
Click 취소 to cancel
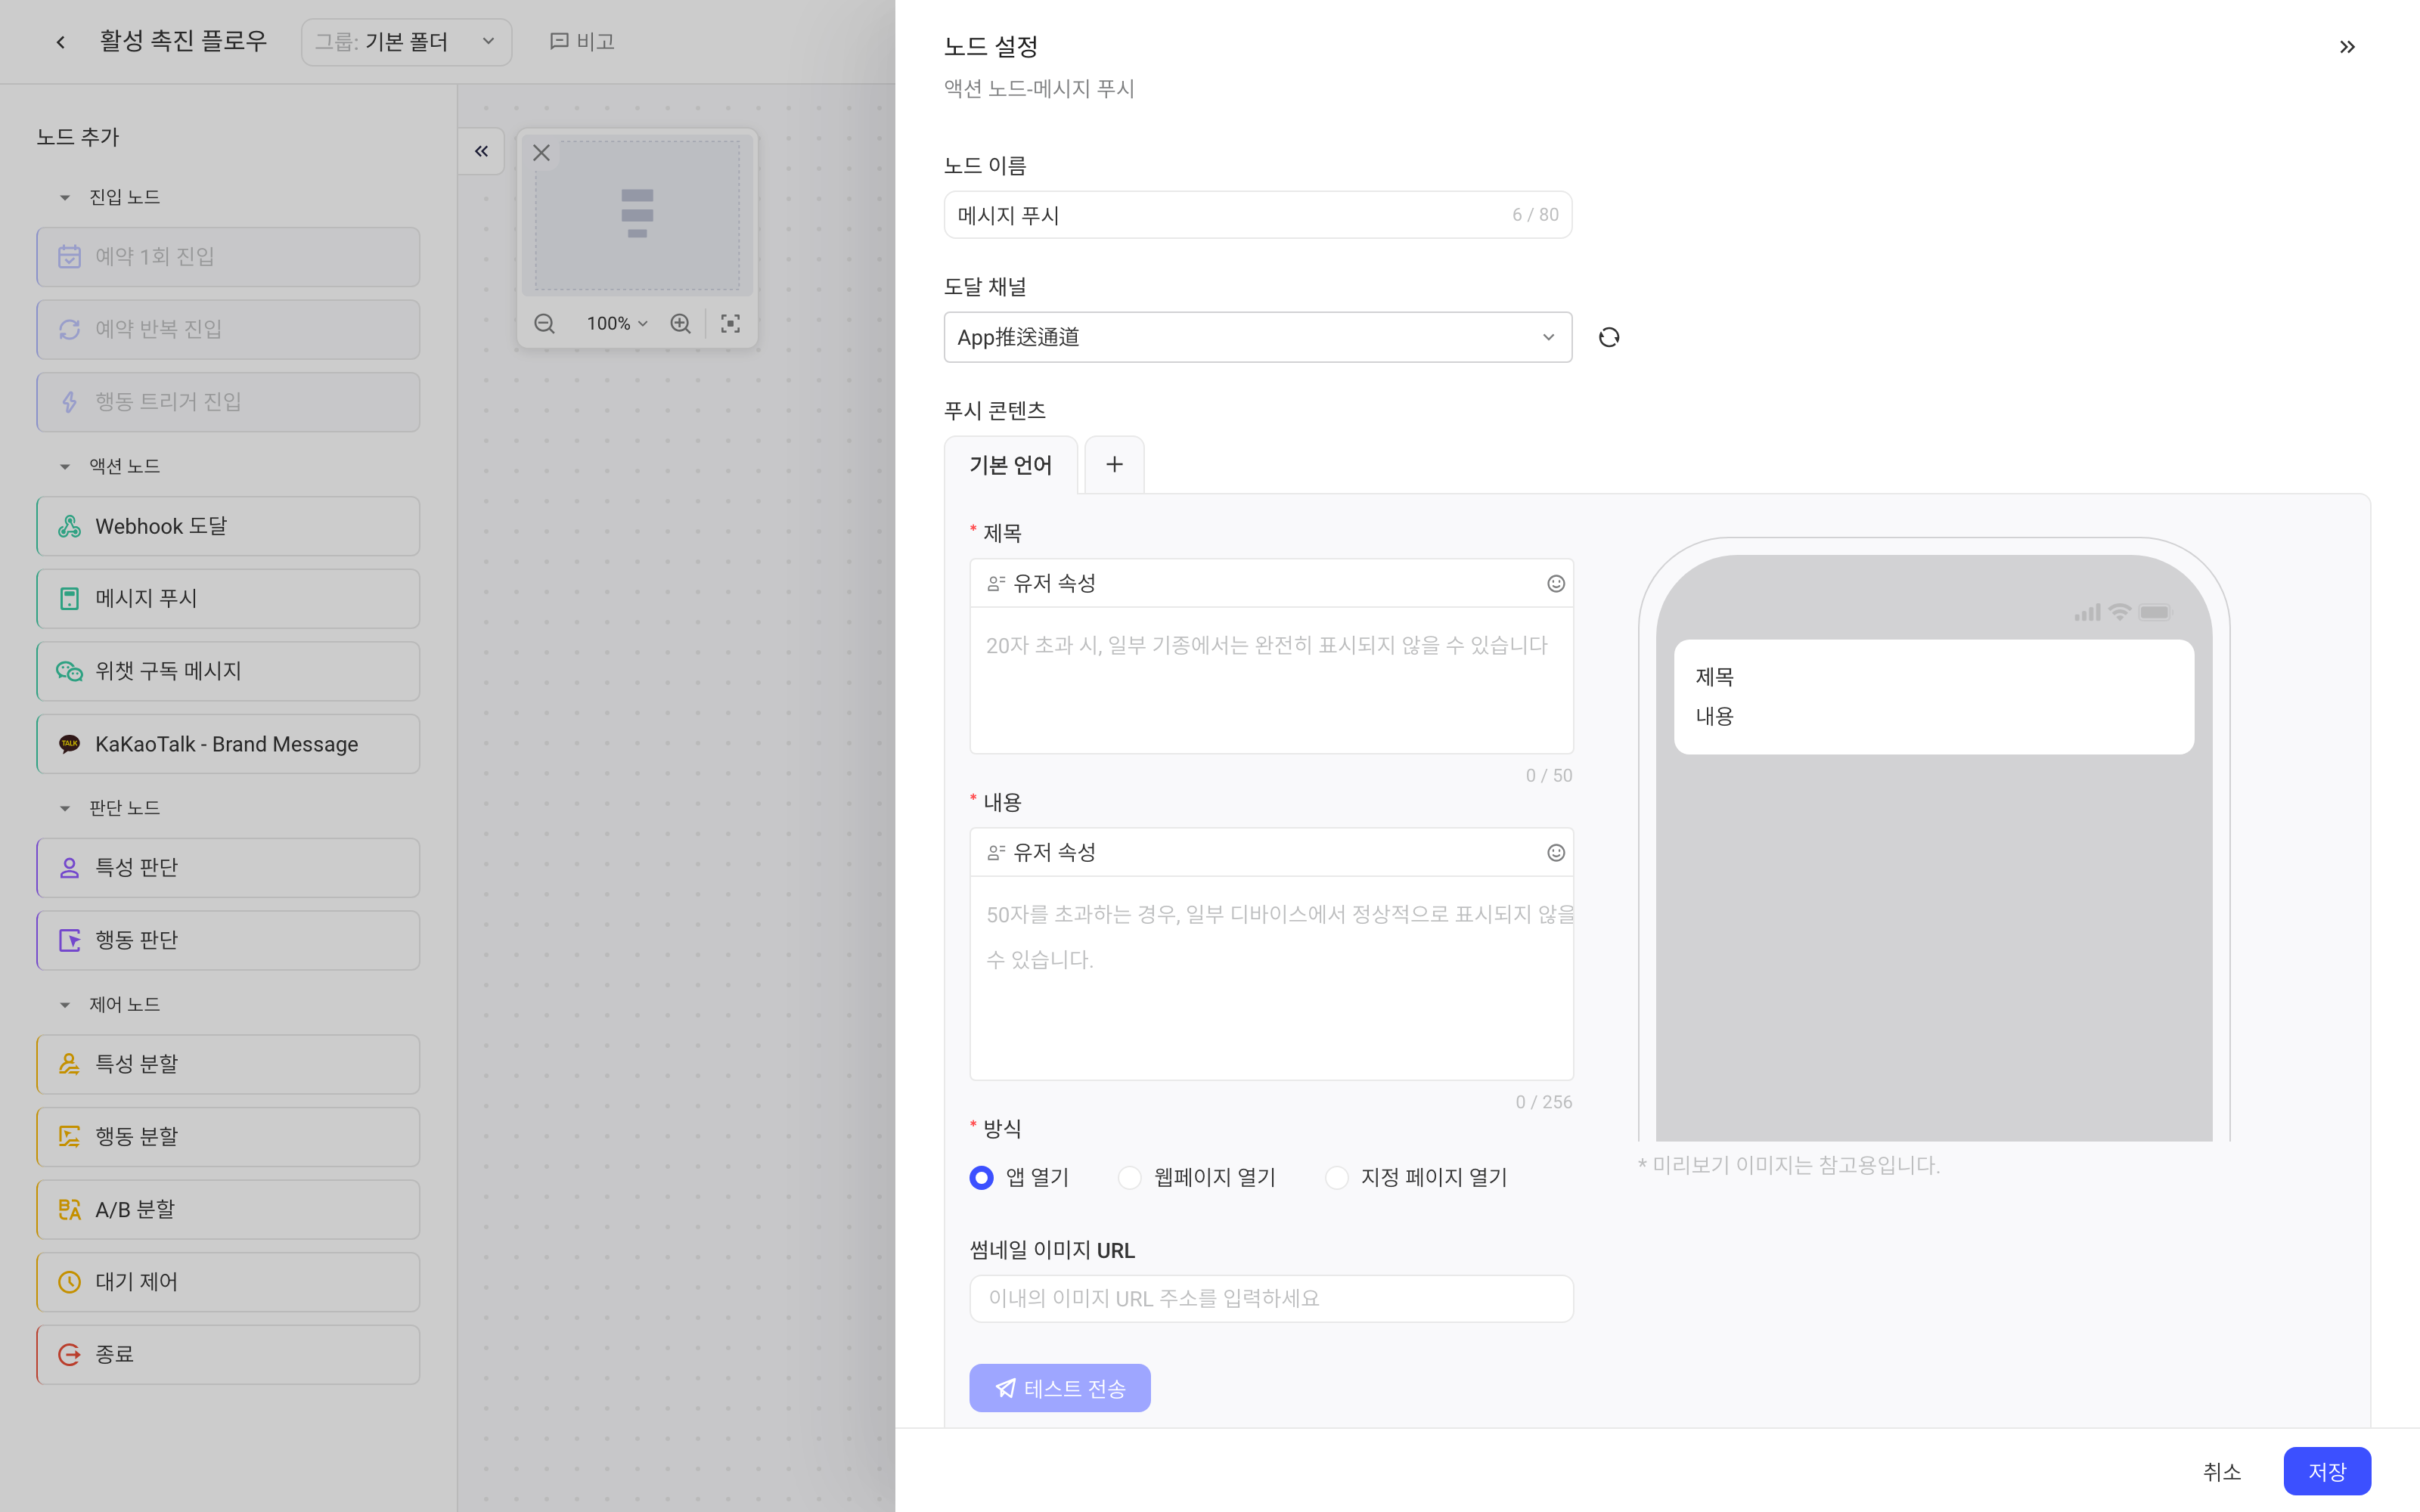pyautogui.click(x=2221, y=1471)
